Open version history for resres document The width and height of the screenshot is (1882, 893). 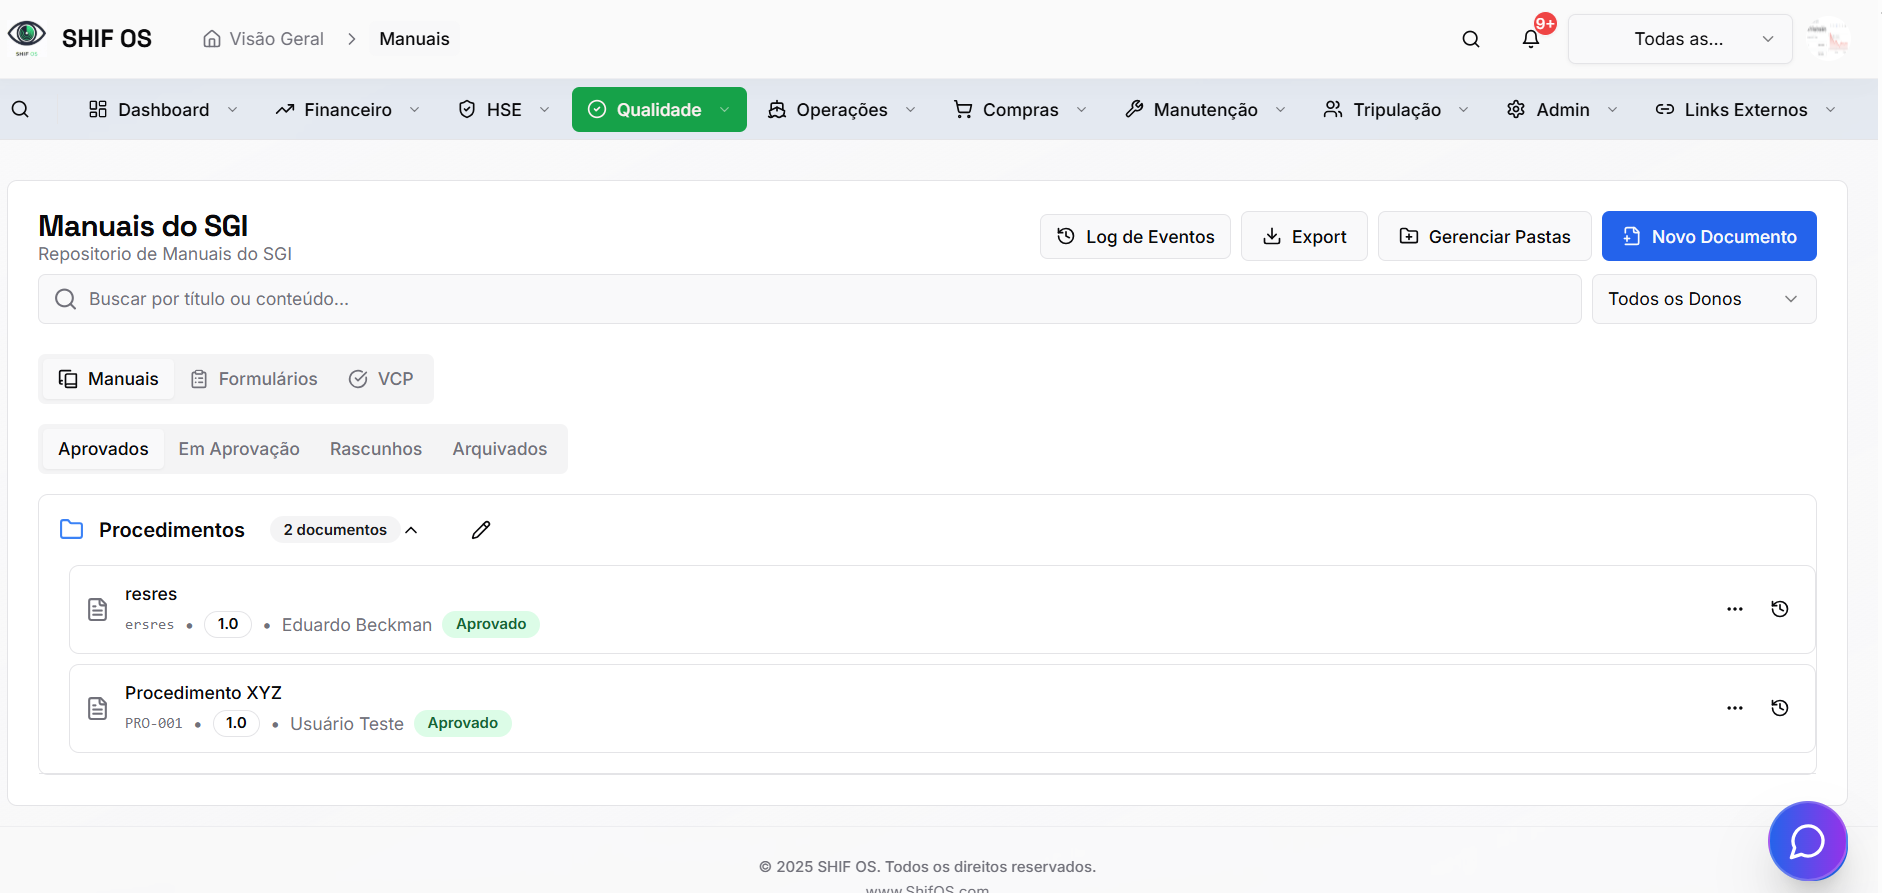(1779, 609)
